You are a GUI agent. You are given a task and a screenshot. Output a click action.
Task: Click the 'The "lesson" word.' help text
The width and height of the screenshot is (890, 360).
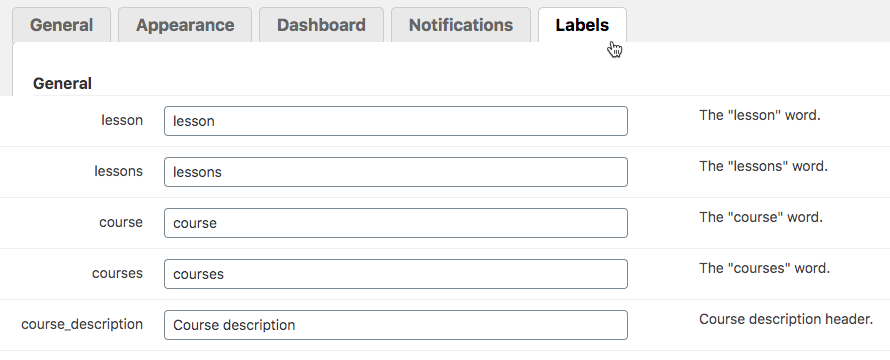(760, 115)
